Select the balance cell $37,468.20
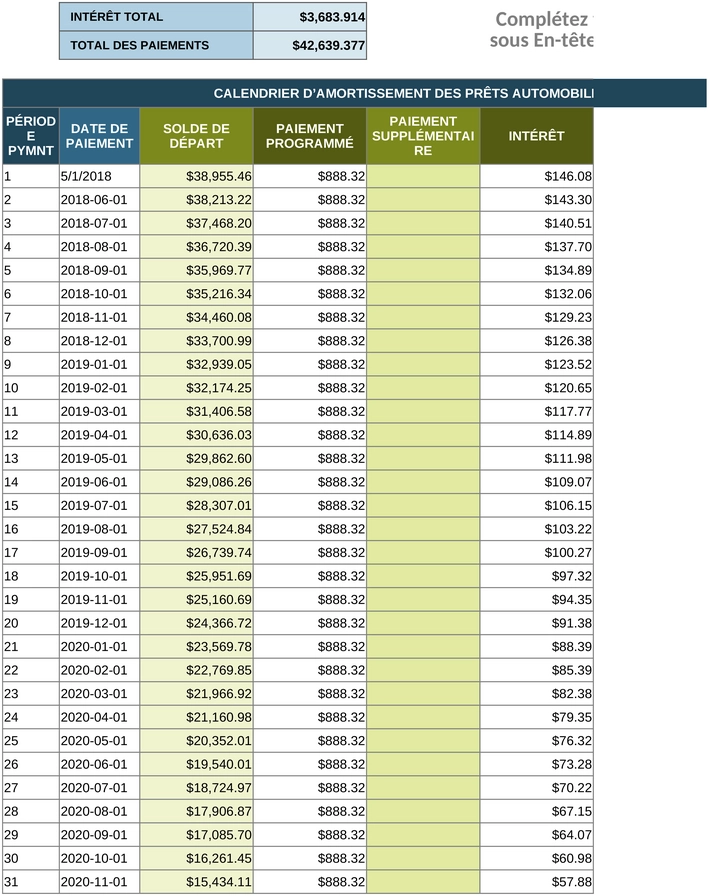 click(196, 223)
